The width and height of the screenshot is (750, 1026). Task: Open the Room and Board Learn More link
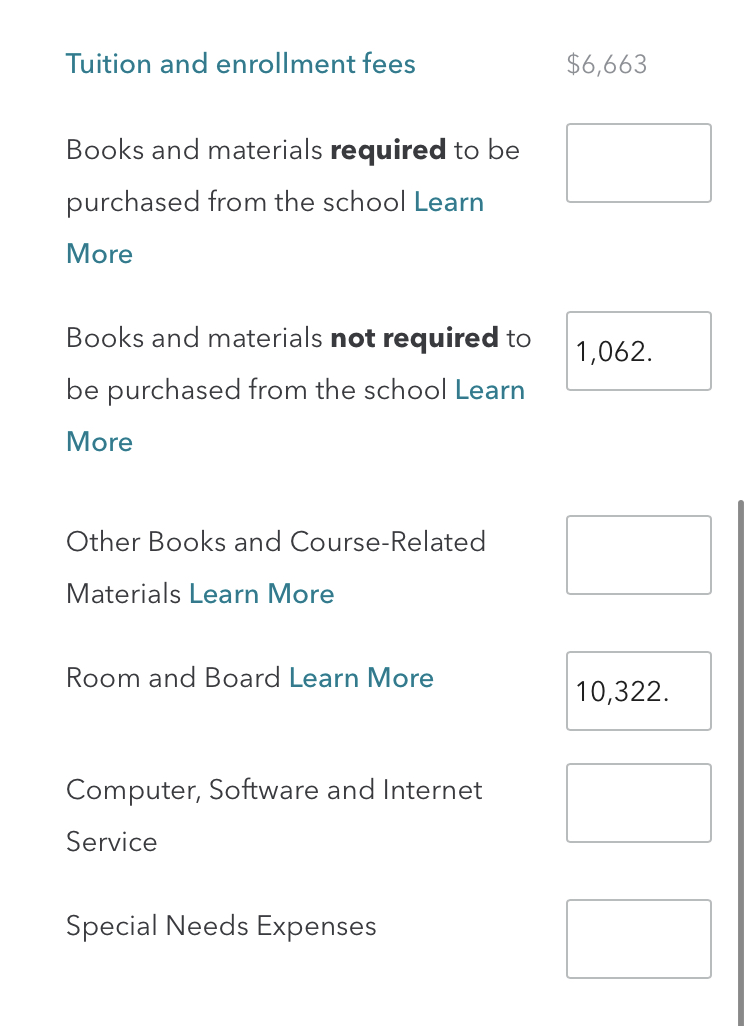pyautogui.click(x=361, y=679)
